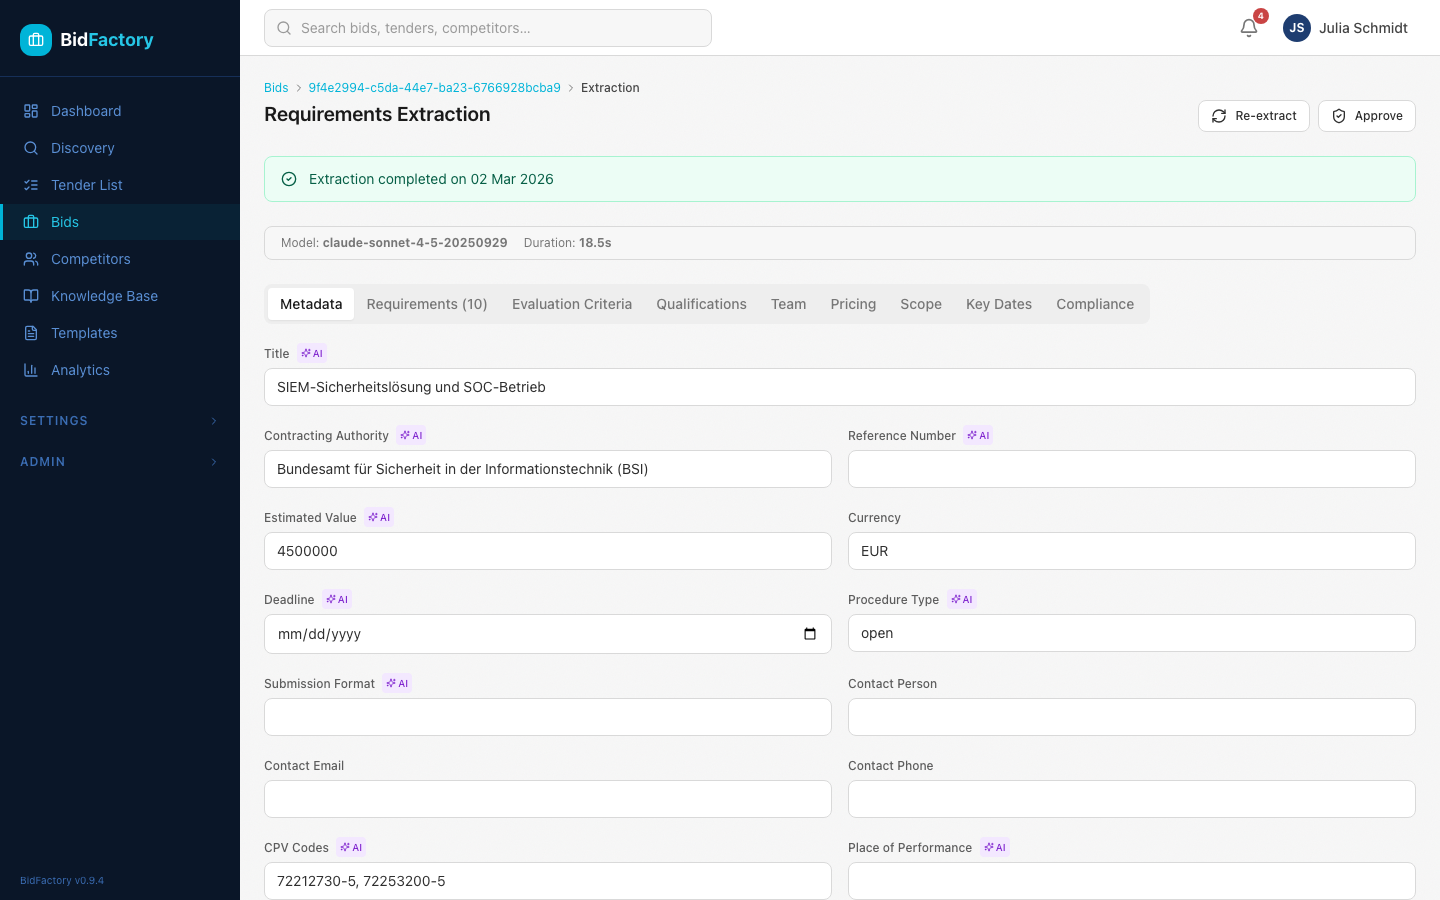The width and height of the screenshot is (1440, 900).
Task: Open Analytics in the sidebar
Action: [x=120, y=370]
